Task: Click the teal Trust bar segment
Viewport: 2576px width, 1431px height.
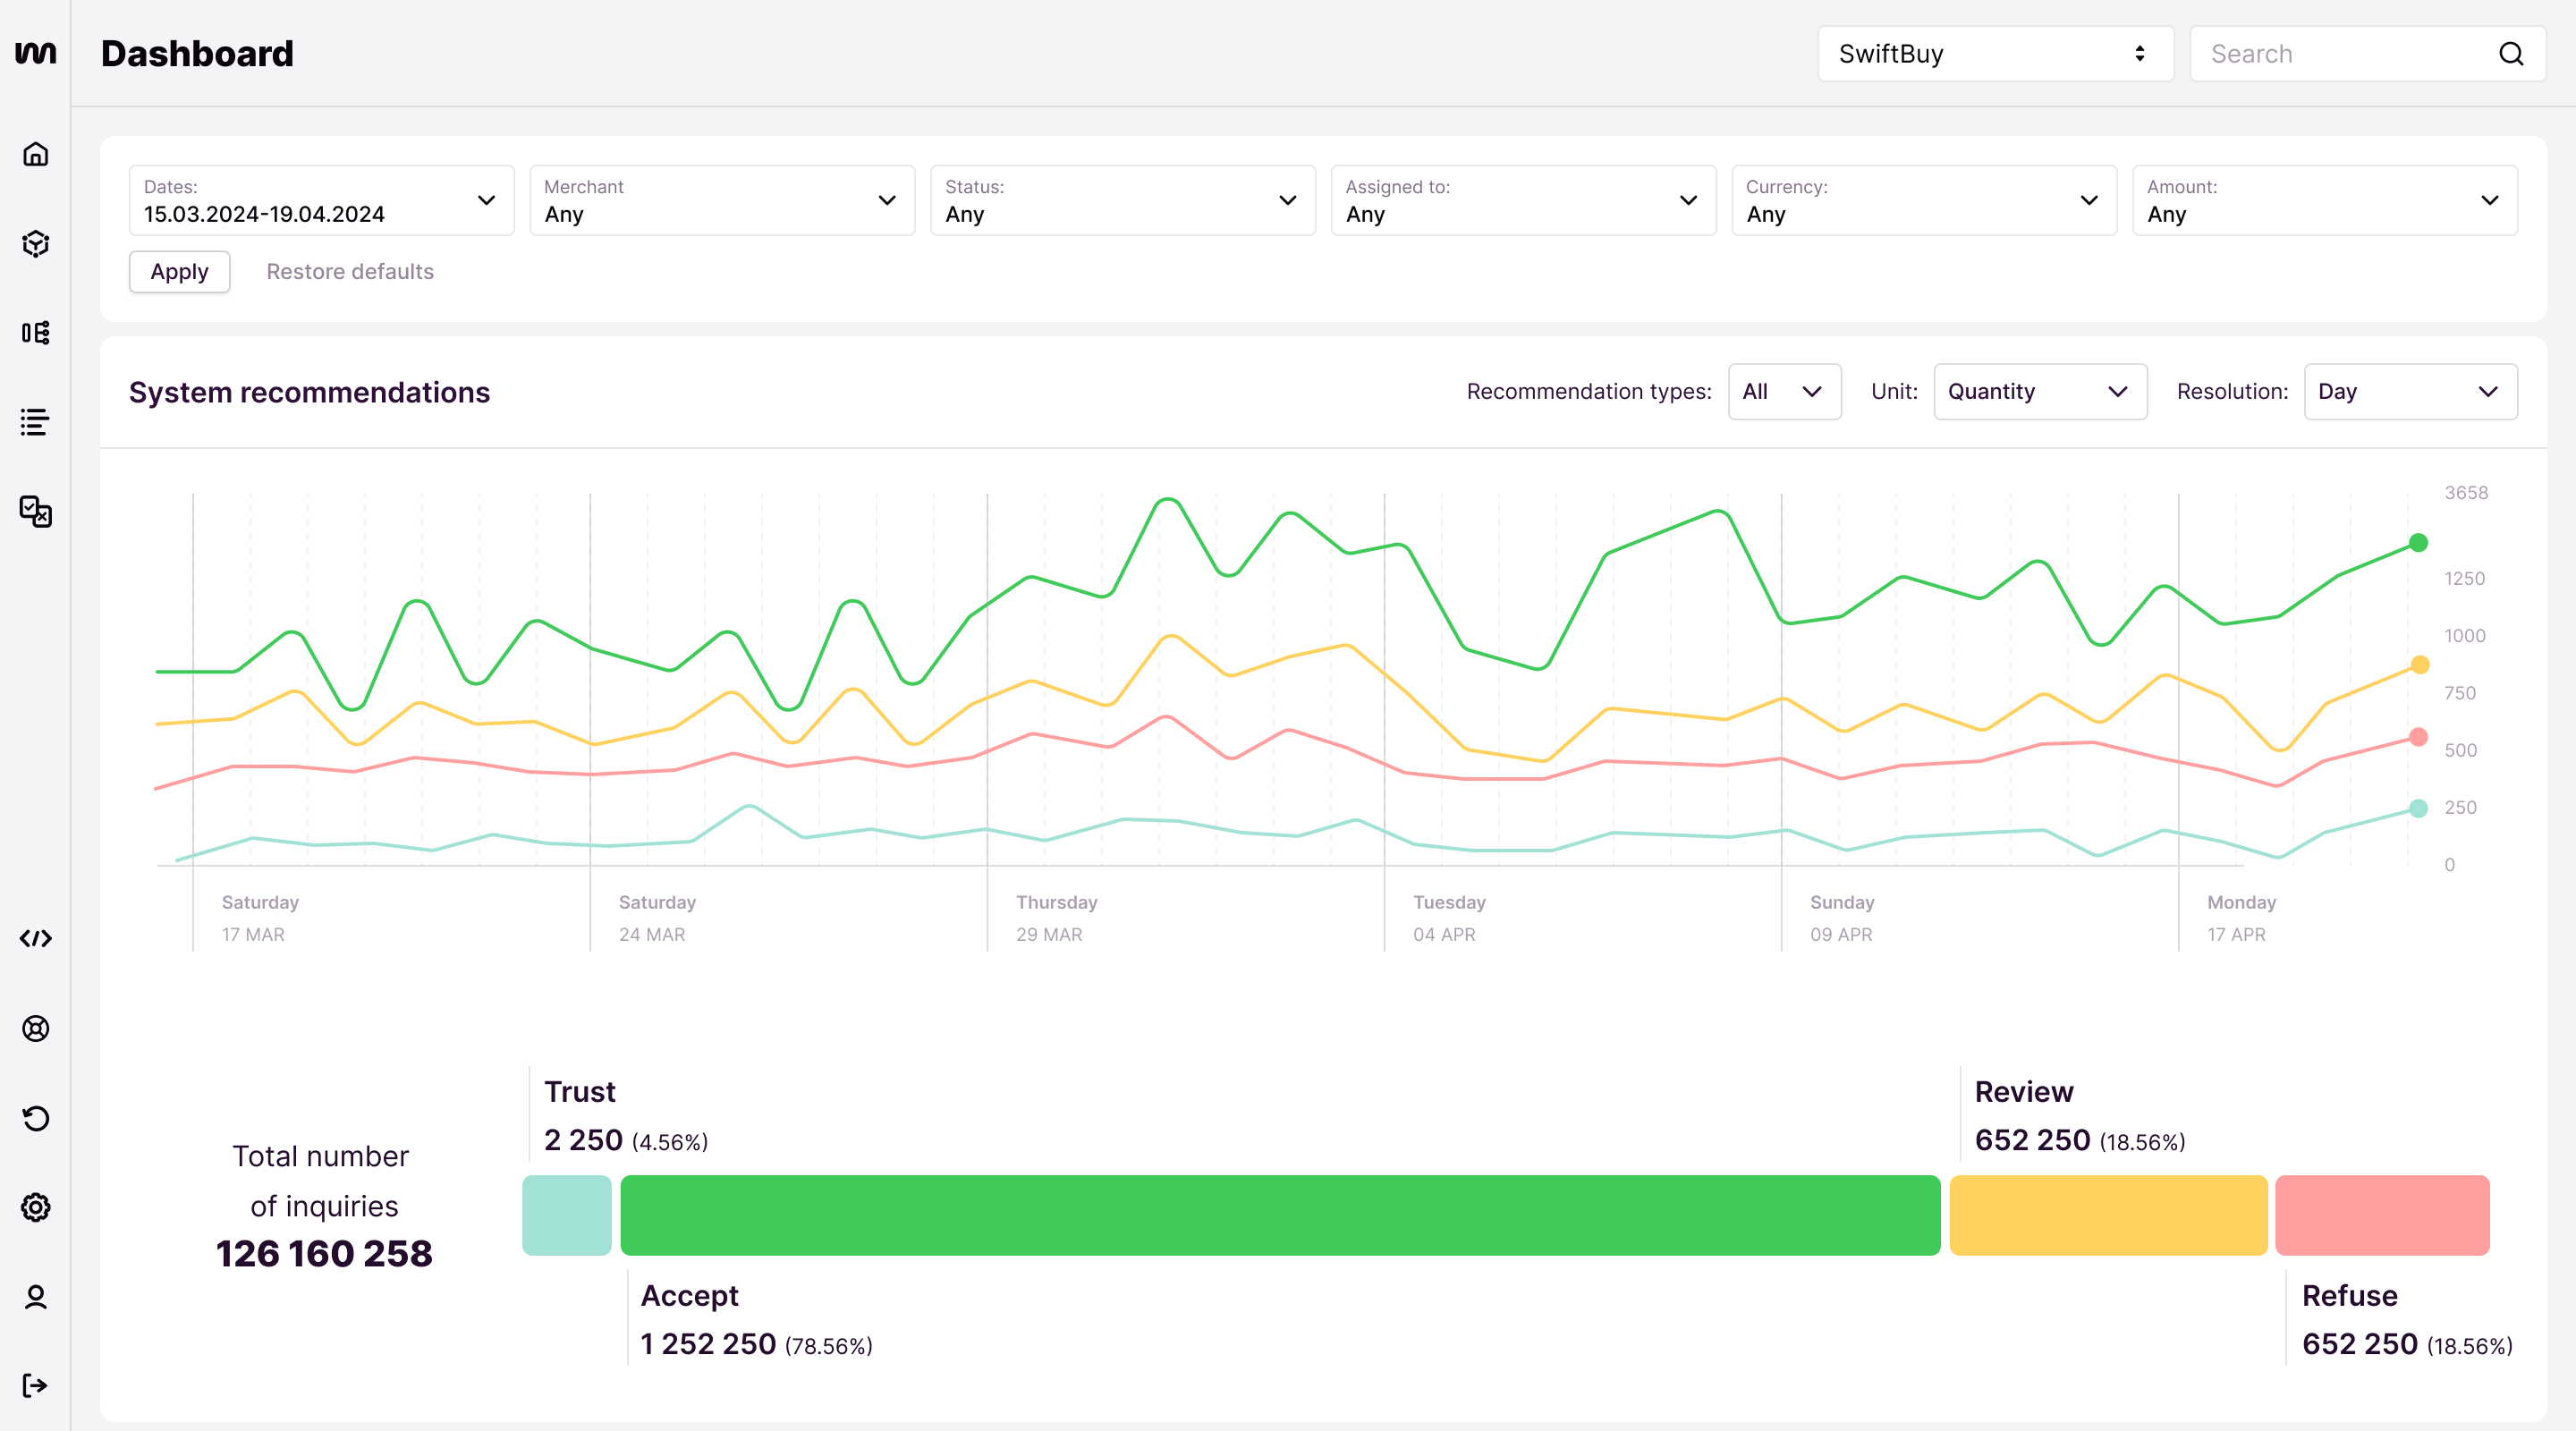Action: coord(567,1215)
